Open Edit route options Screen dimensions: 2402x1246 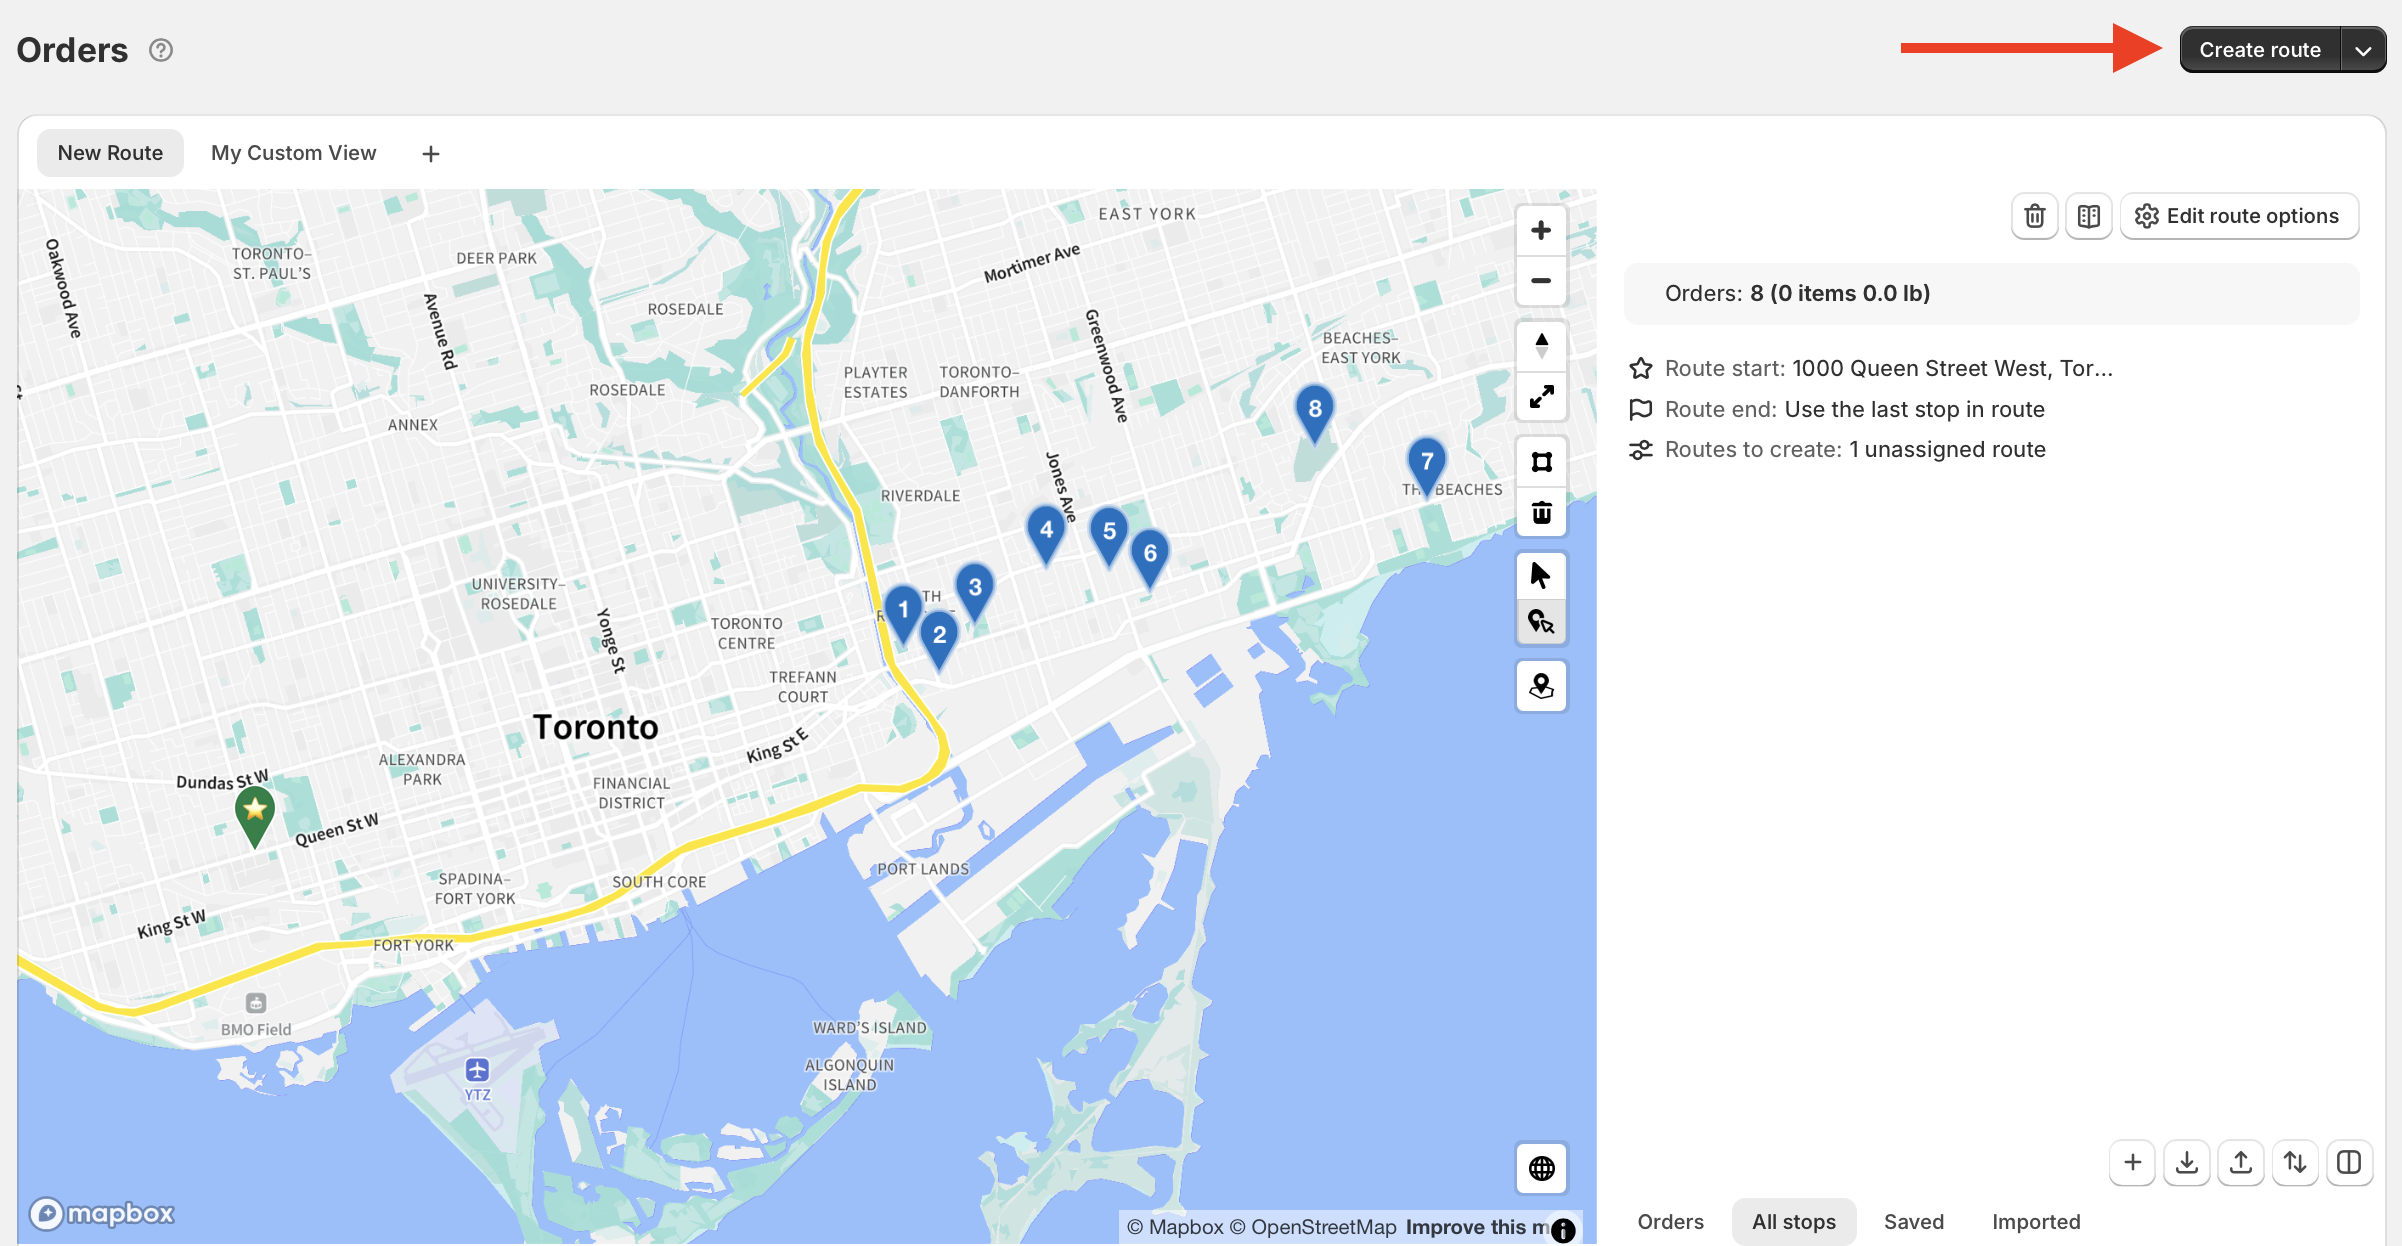(x=2239, y=216)
